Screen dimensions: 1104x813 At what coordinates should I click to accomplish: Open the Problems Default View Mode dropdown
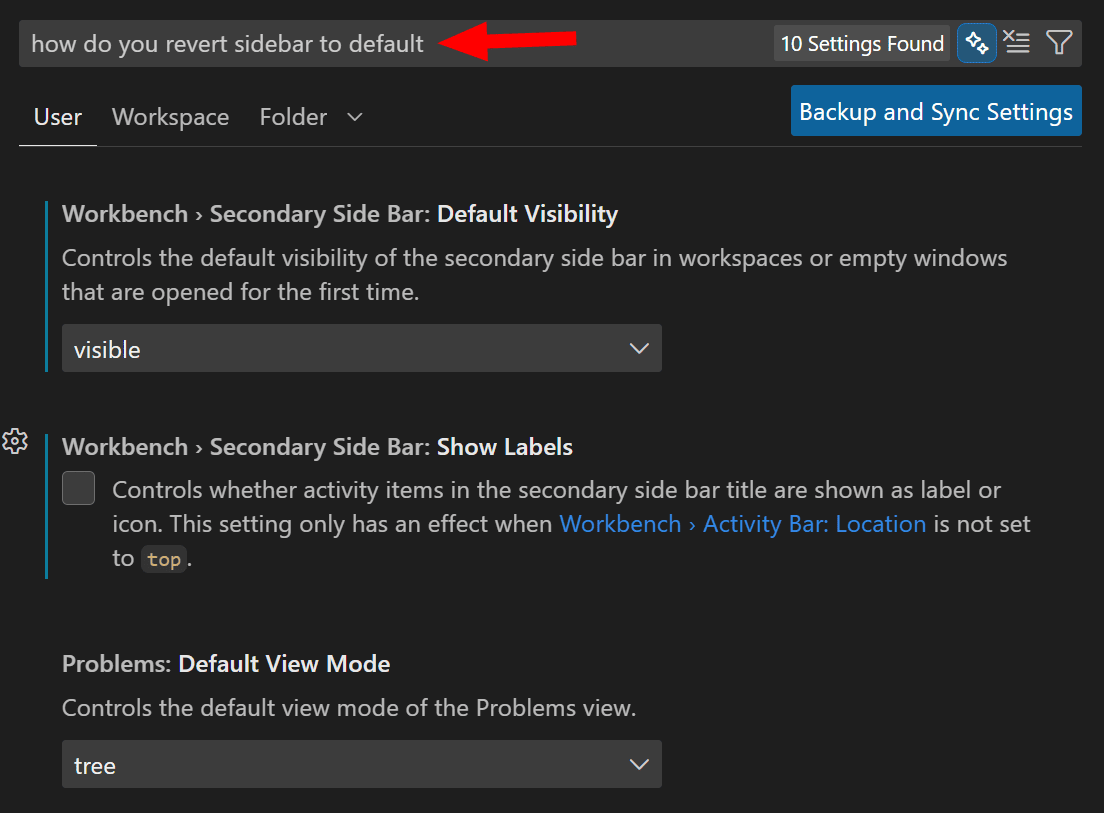362,764
